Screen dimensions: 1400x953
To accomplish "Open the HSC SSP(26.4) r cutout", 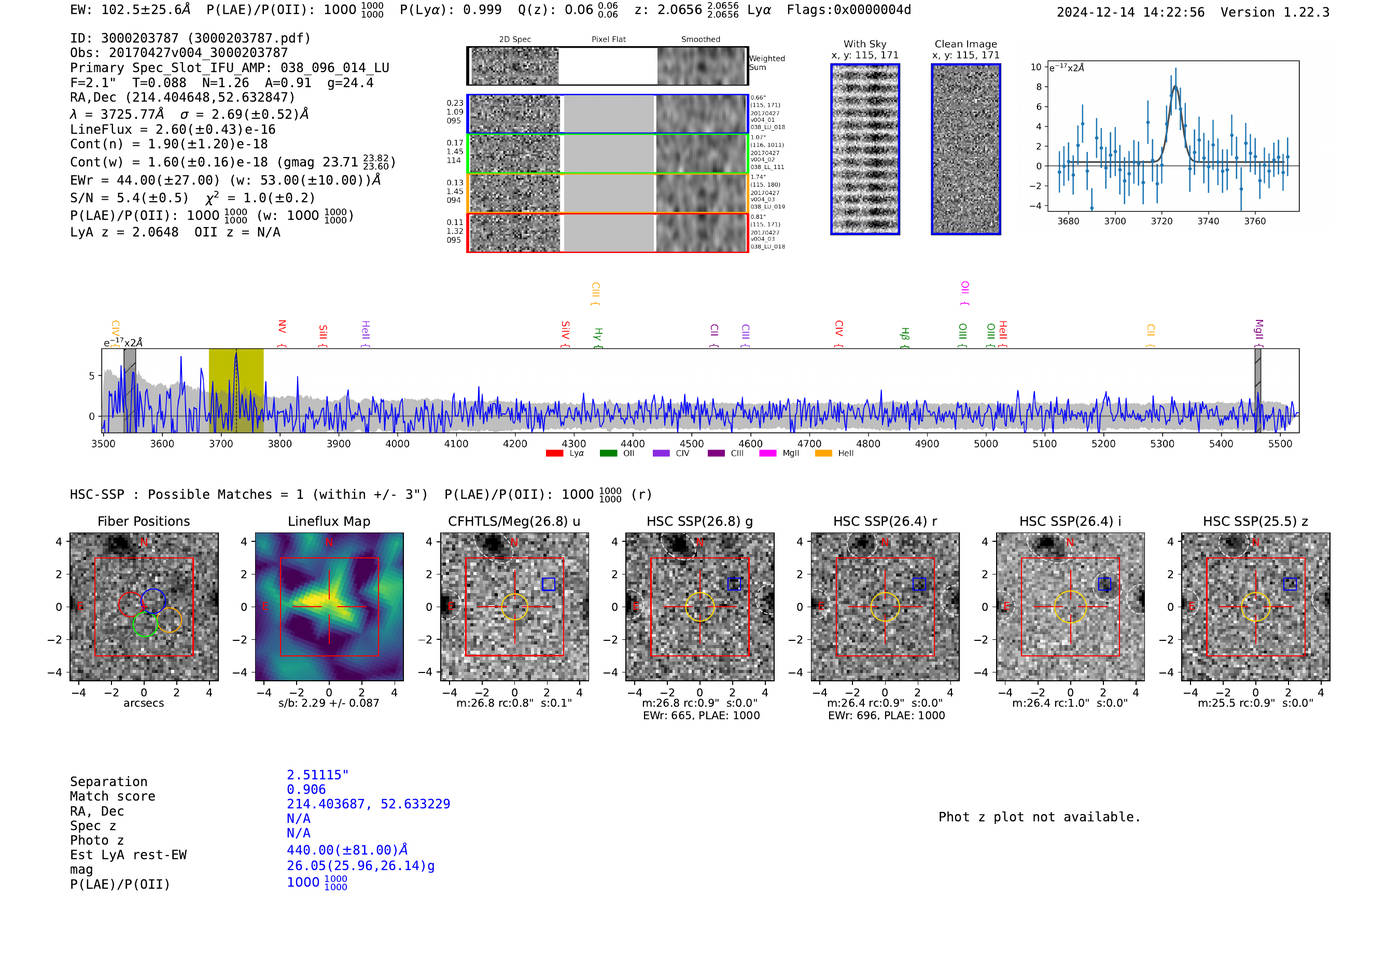I will (x=885, y=606).
